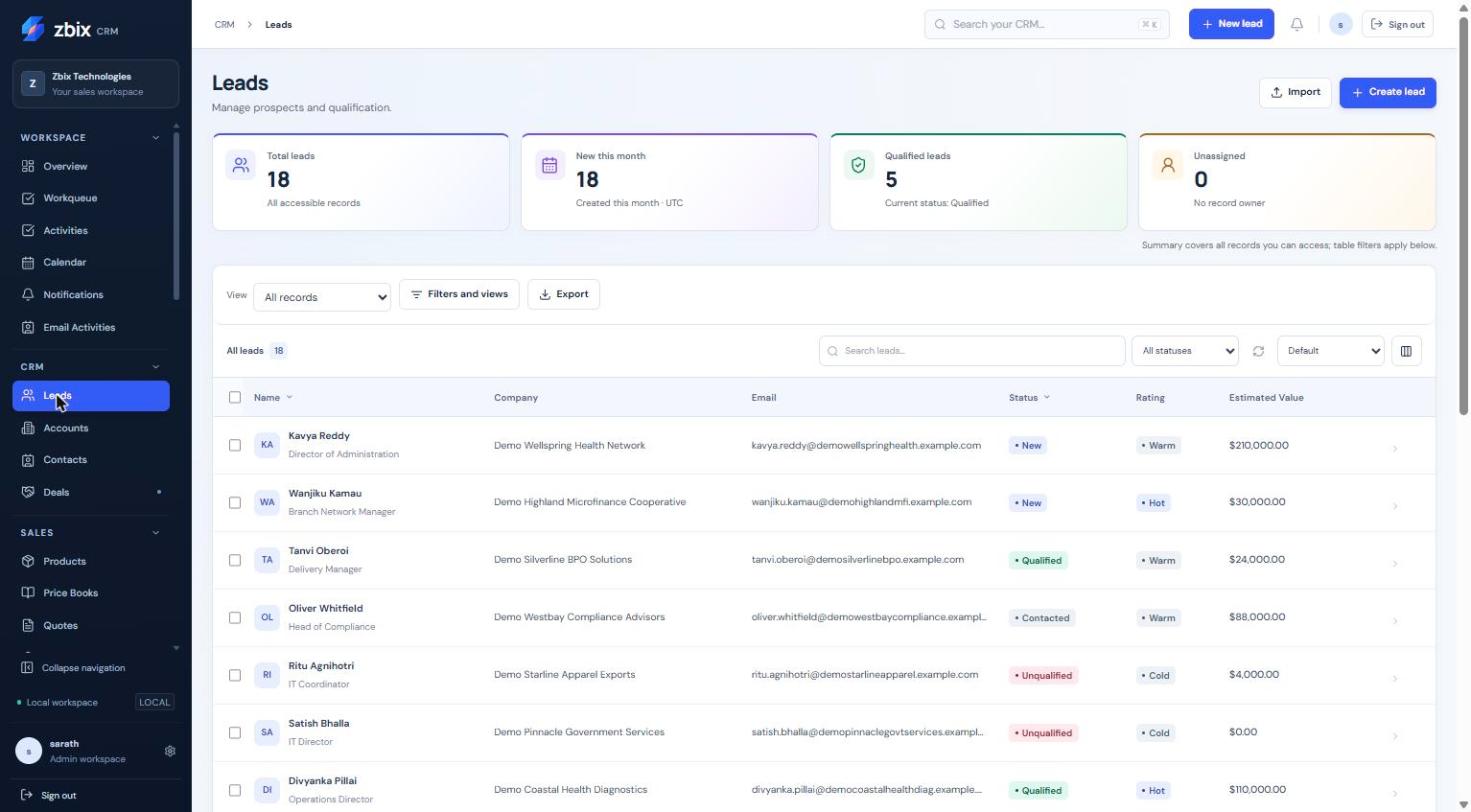Open Wanjiku Kamau row arrow
Image resolution: width=1471 pixels, height=812 pixels.
pos(1395,506)
